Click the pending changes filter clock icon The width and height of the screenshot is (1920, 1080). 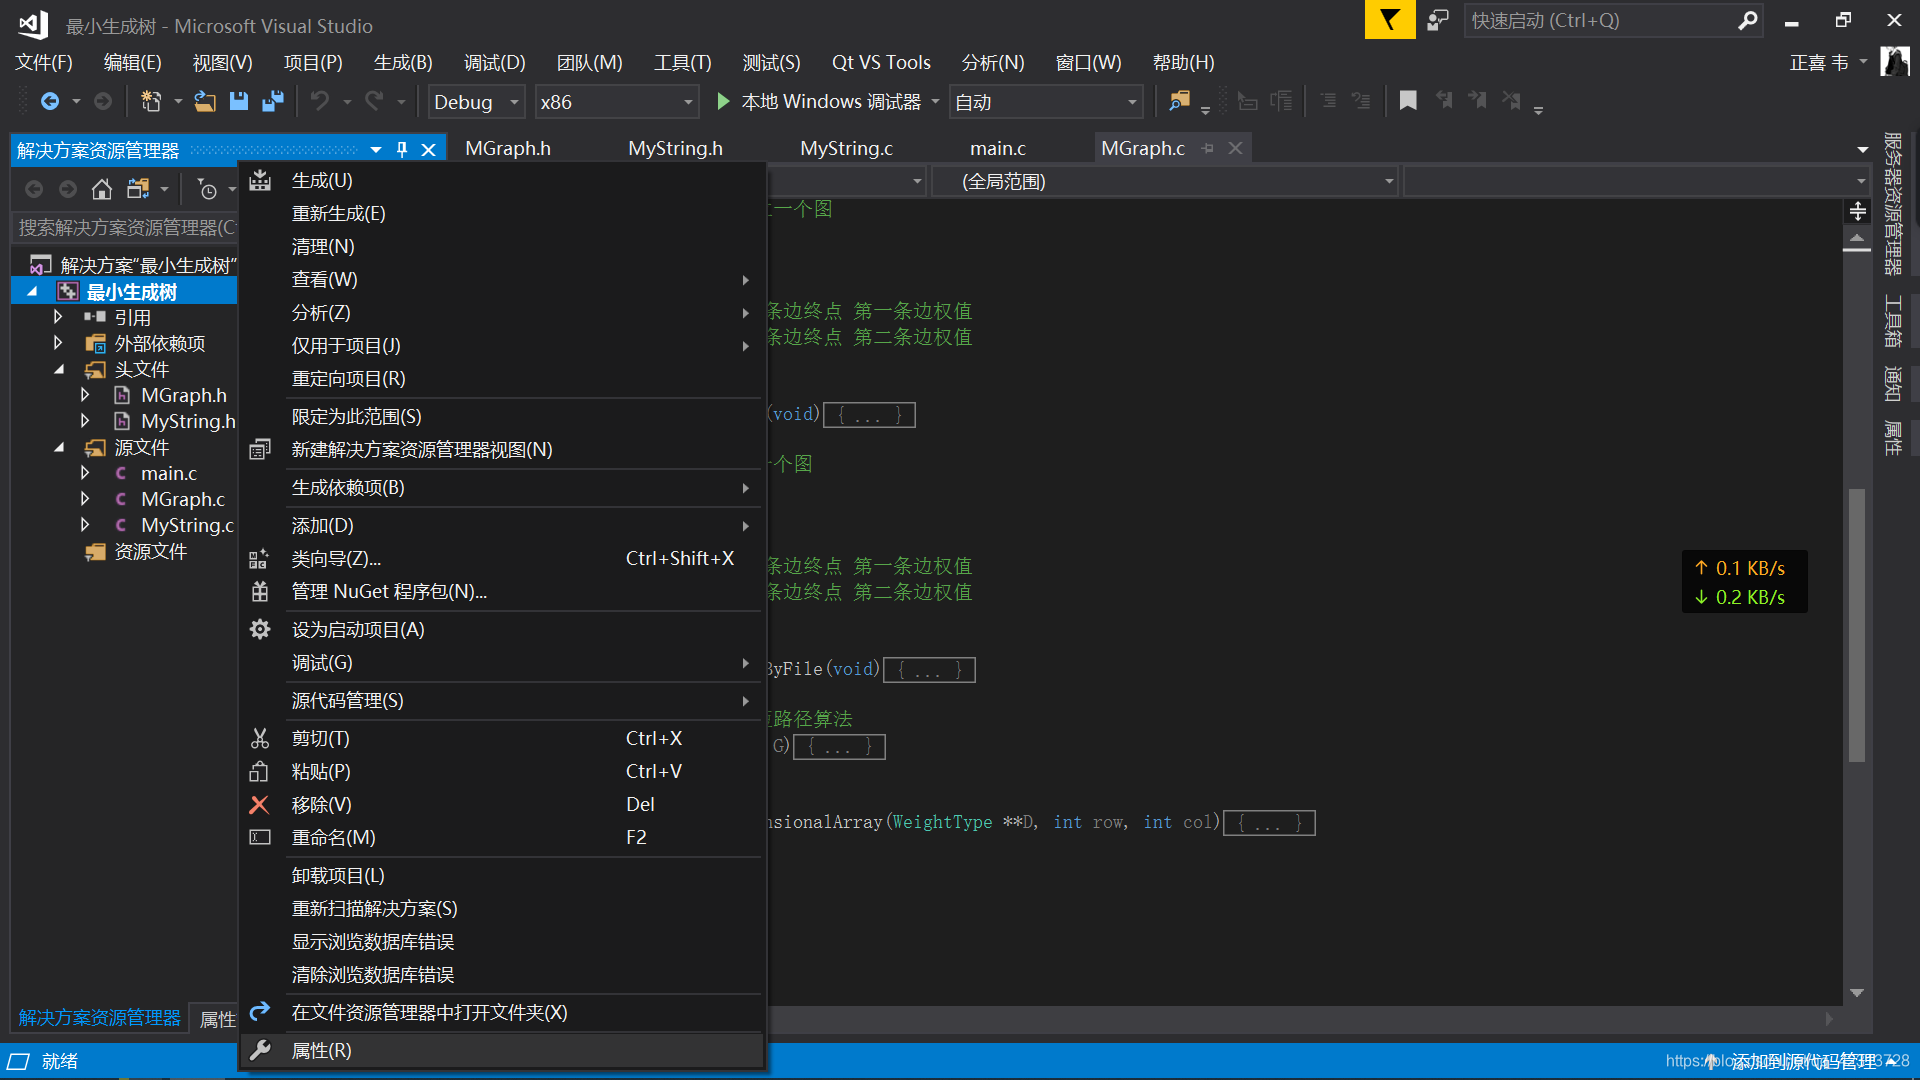point(207,189)
